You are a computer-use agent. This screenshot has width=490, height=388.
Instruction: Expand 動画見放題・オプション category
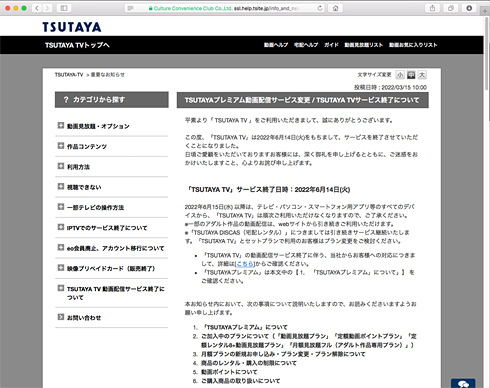pyautogui.click(x=112, y=126)
